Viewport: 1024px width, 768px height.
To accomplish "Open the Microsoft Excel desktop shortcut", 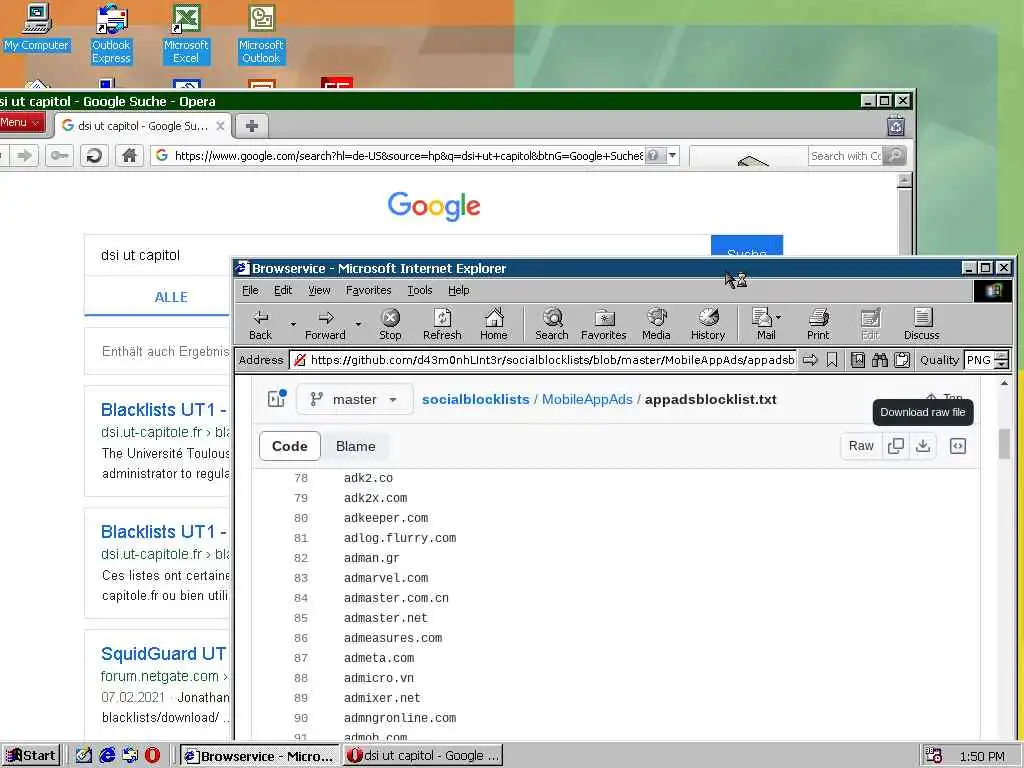I will point(186,33).
